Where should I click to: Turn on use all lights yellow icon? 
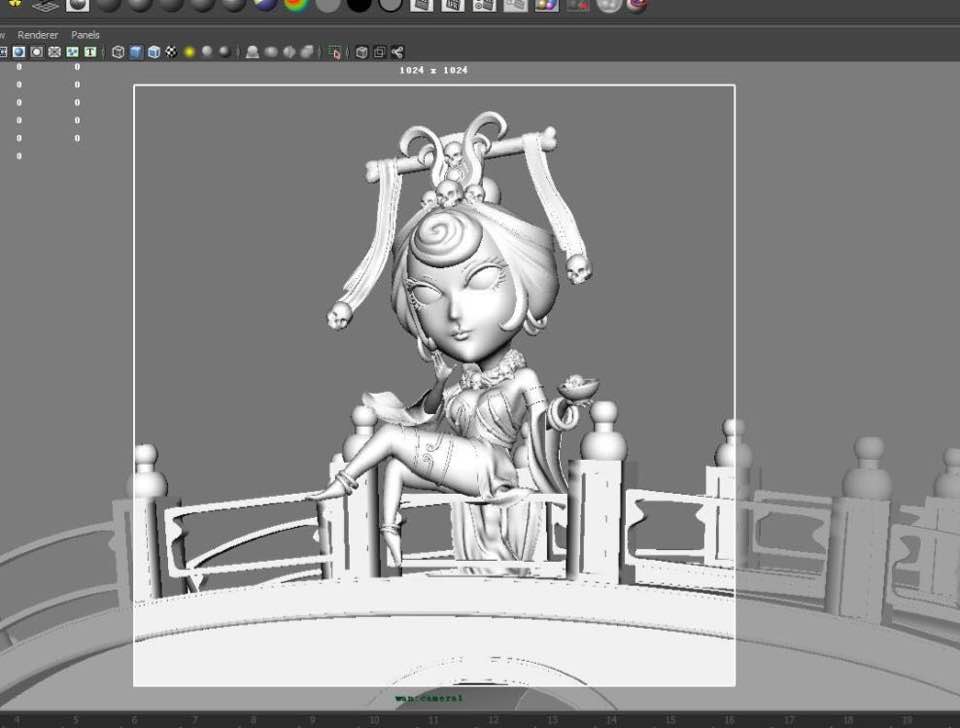[189, 52]
